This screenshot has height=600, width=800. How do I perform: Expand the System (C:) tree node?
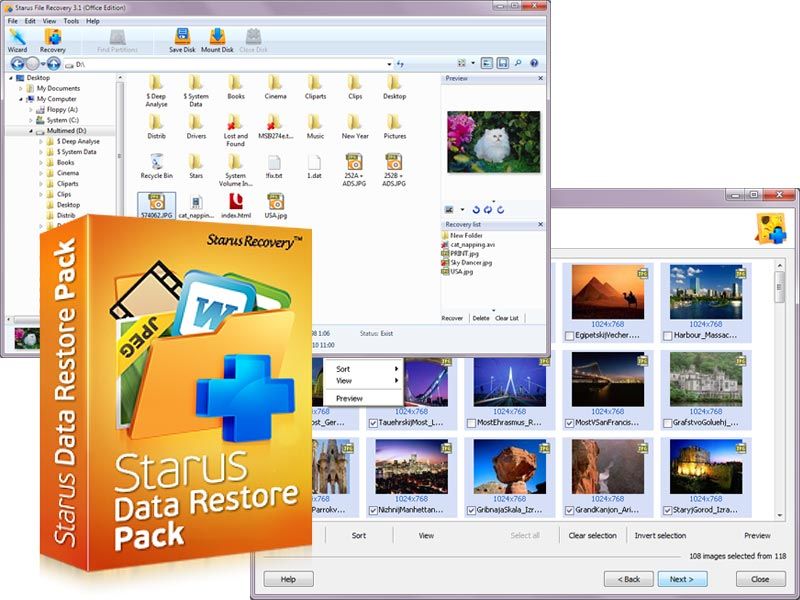(31, 120)
